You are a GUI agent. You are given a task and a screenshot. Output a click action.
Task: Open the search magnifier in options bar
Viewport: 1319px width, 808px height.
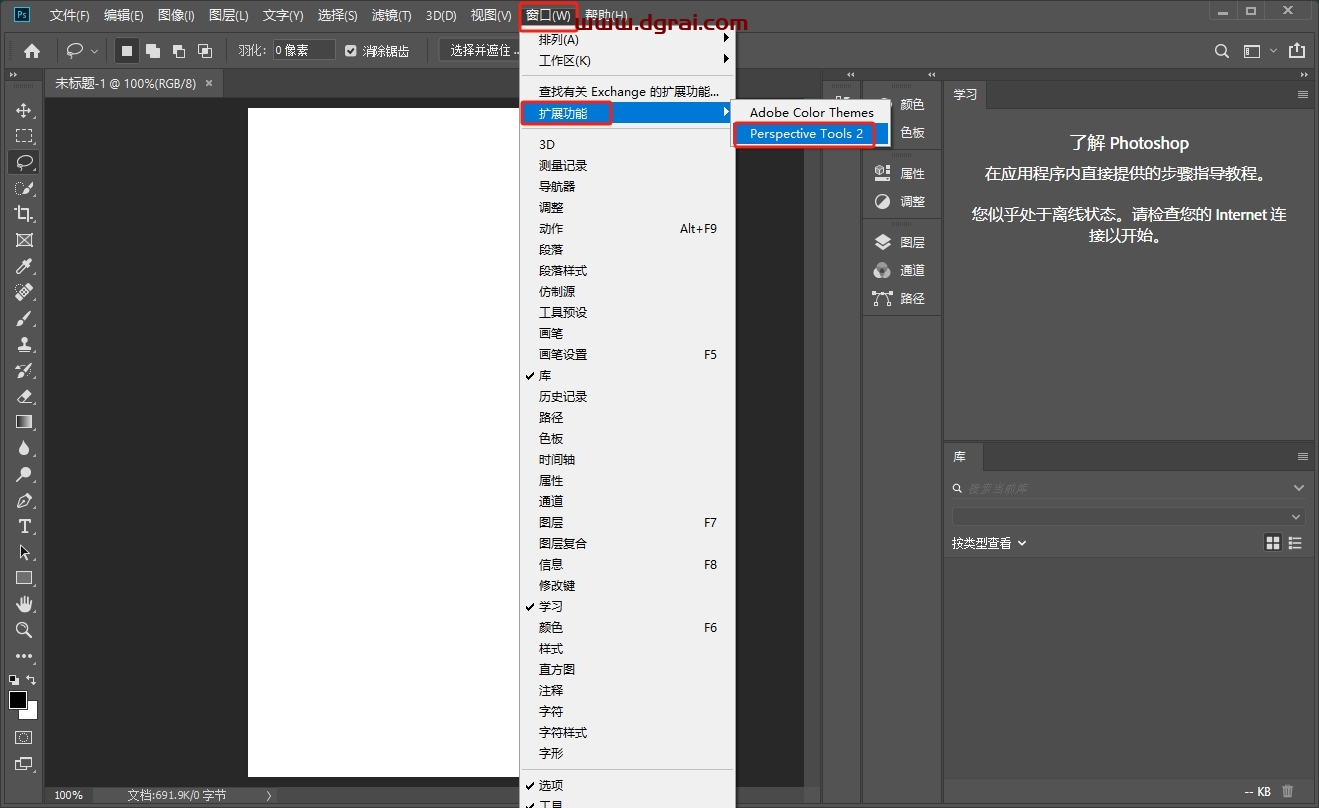click(1222, 50)
